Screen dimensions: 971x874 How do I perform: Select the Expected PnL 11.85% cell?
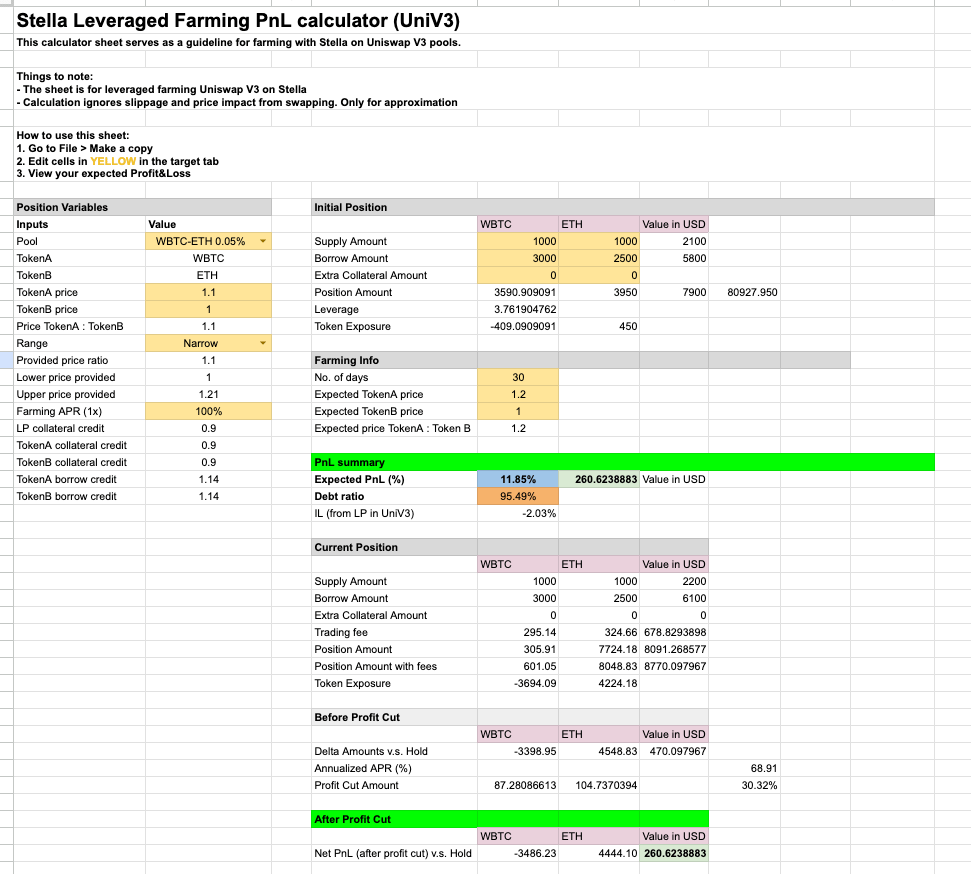[518, 479]
